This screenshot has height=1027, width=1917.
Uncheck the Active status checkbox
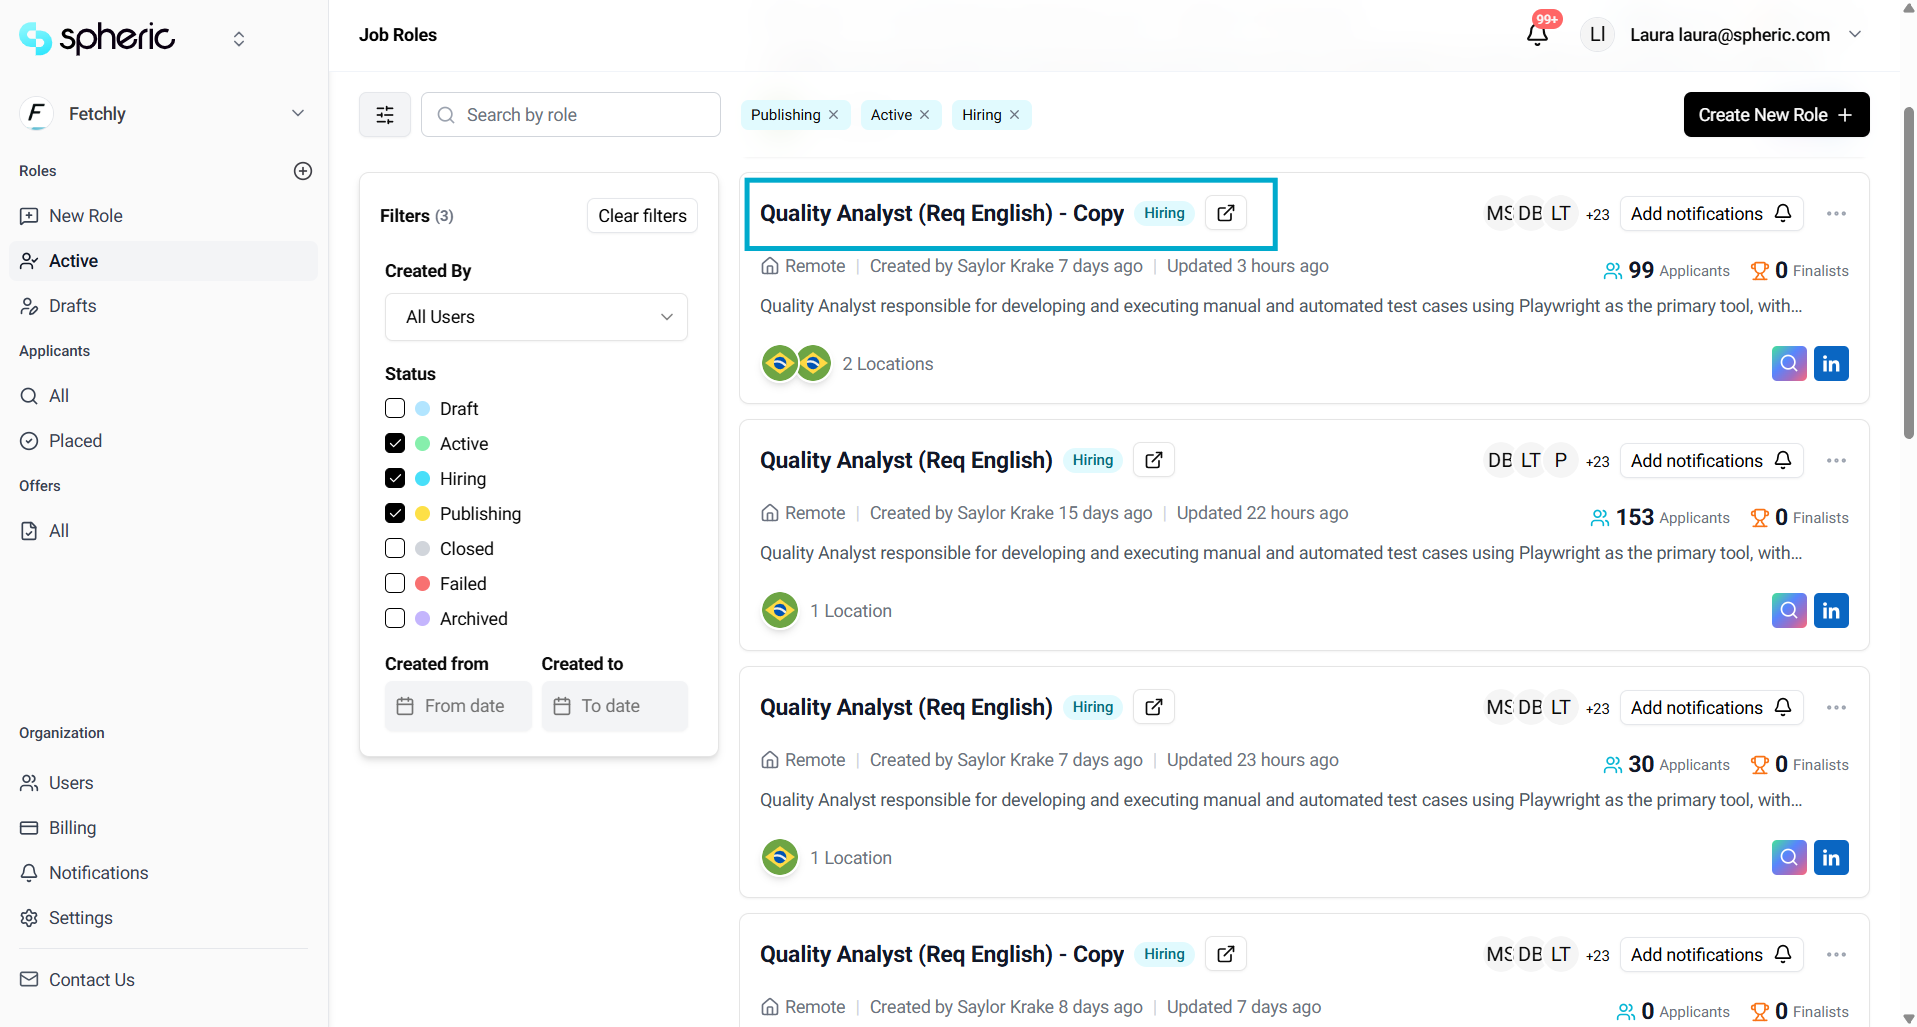point(395,444)
